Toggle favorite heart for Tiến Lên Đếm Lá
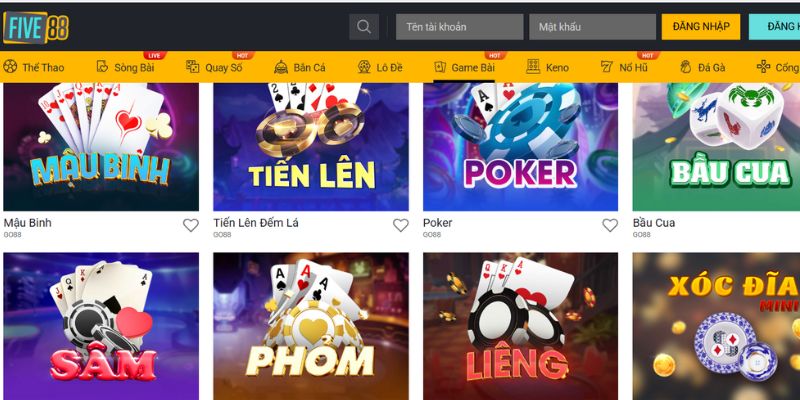The height and width of the screenshot is (400, 800). (x=401, y=225)
